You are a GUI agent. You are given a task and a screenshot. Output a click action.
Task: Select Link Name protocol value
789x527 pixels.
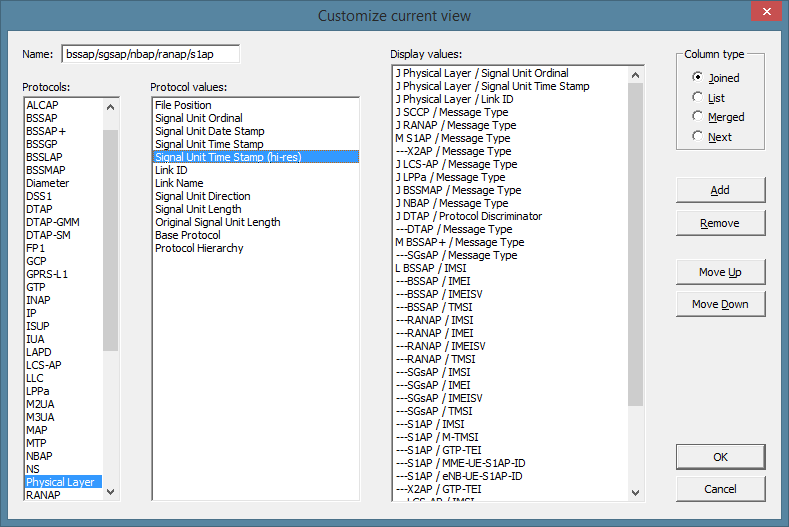click(256, 183)
